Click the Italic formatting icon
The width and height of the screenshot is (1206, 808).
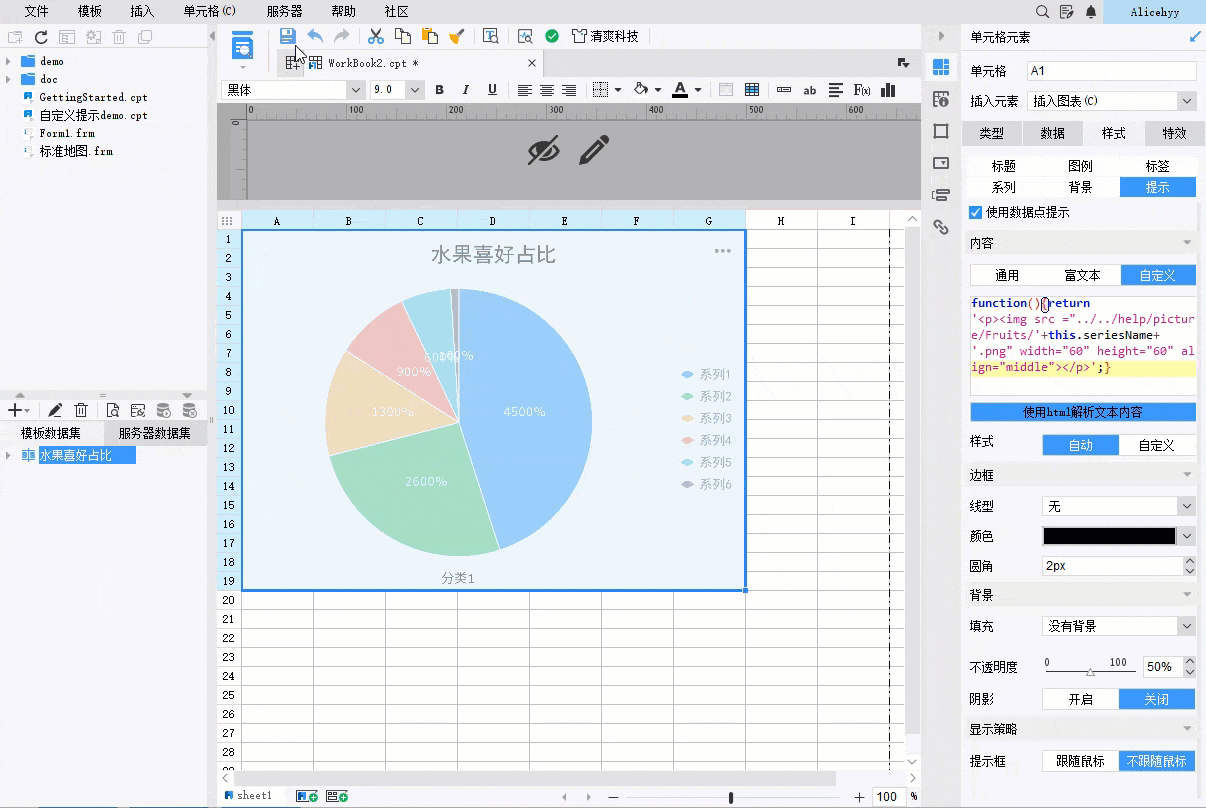[465, 90]
